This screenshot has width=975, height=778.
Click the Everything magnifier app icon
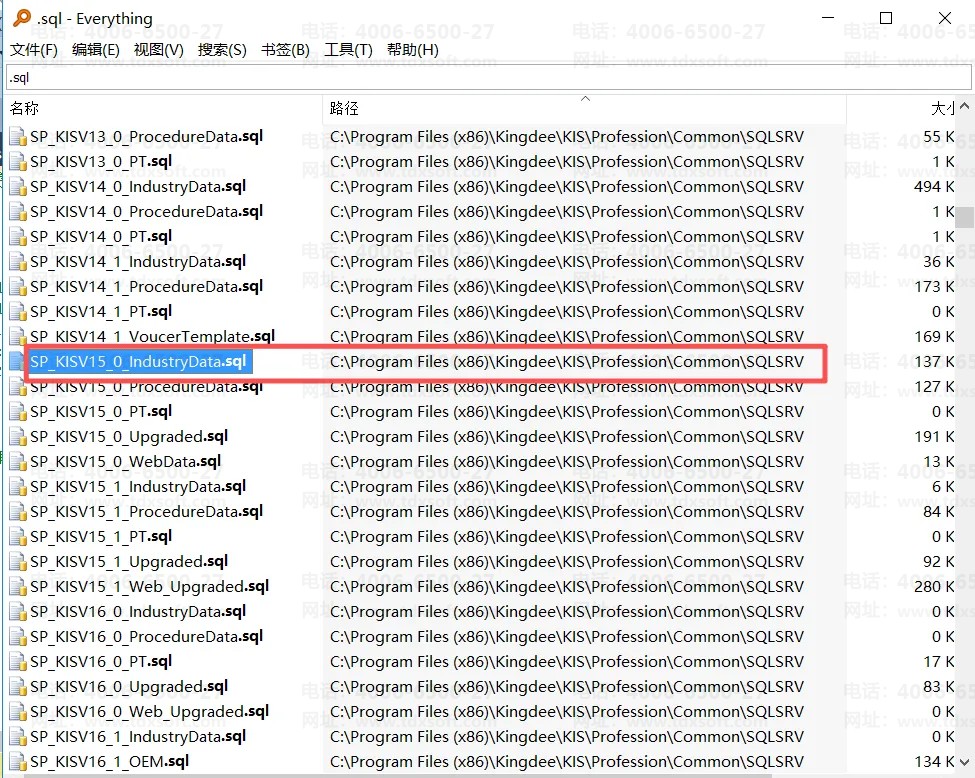click(x=20, y=18)
